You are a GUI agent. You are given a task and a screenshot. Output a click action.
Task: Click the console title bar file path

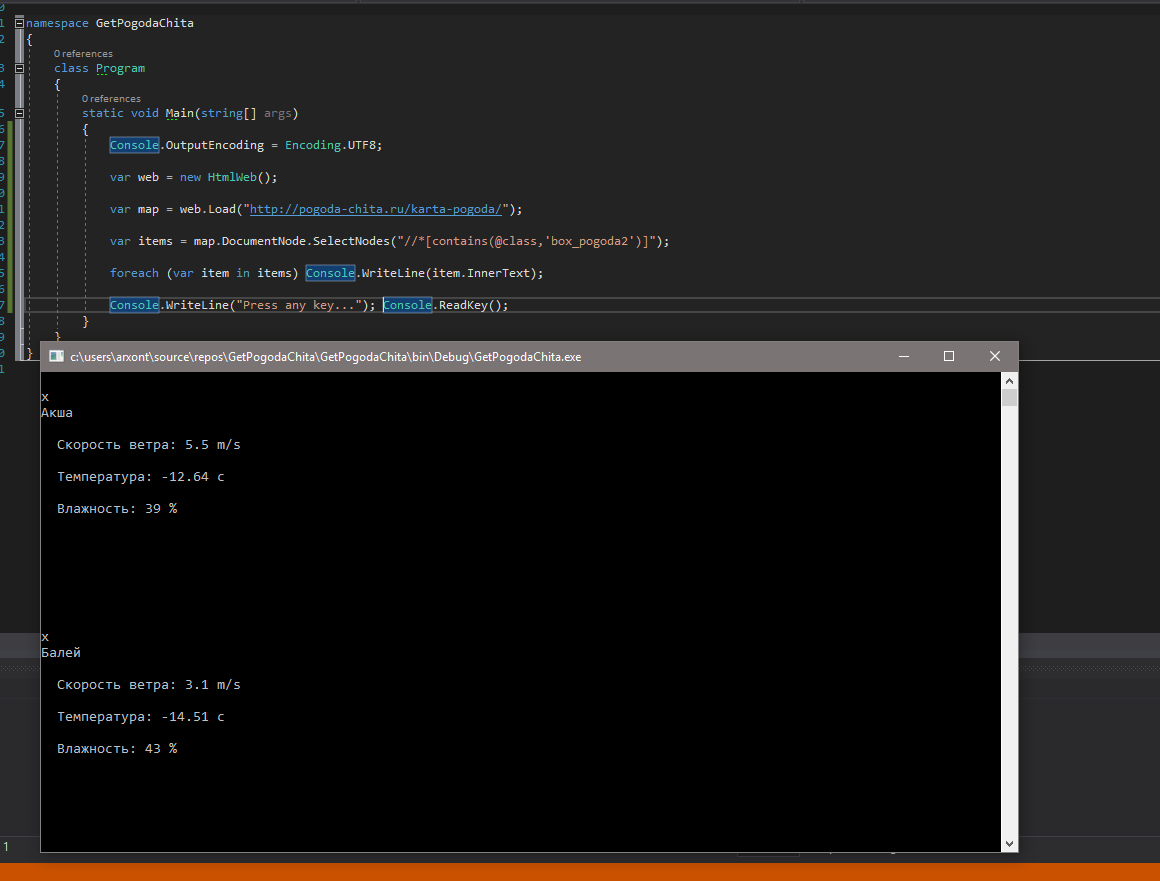[x=325, y=357]
